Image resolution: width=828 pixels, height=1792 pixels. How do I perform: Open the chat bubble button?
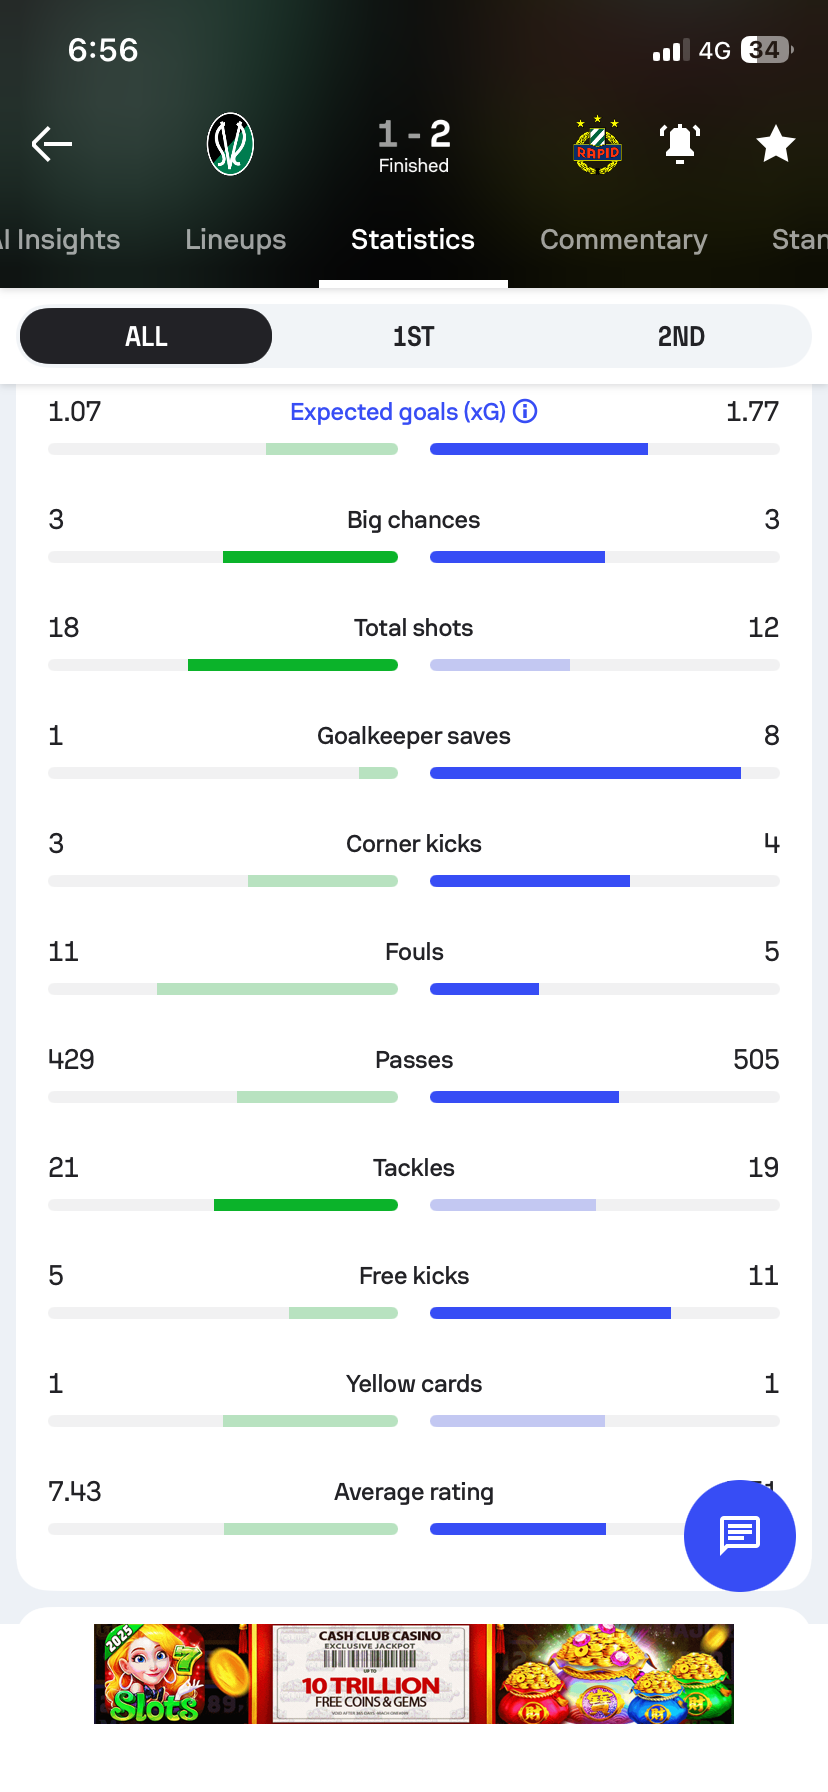(x=740, y=1535)
